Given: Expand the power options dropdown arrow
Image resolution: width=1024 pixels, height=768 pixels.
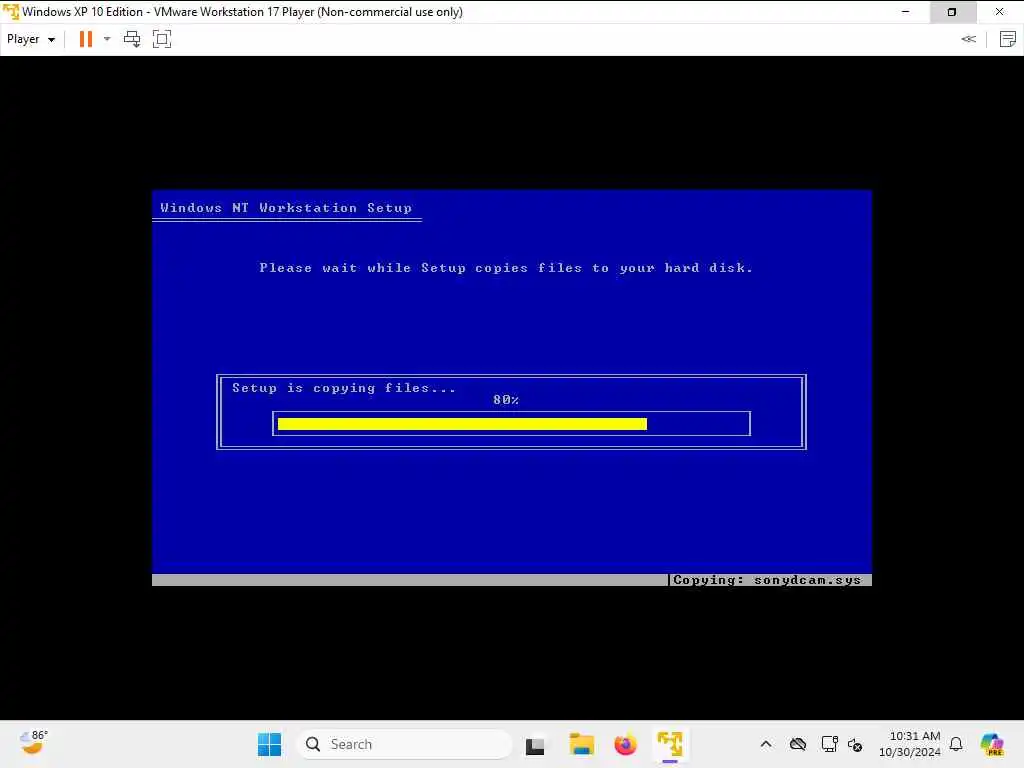Looking at the screenshot, I should [x=107, y=39].
